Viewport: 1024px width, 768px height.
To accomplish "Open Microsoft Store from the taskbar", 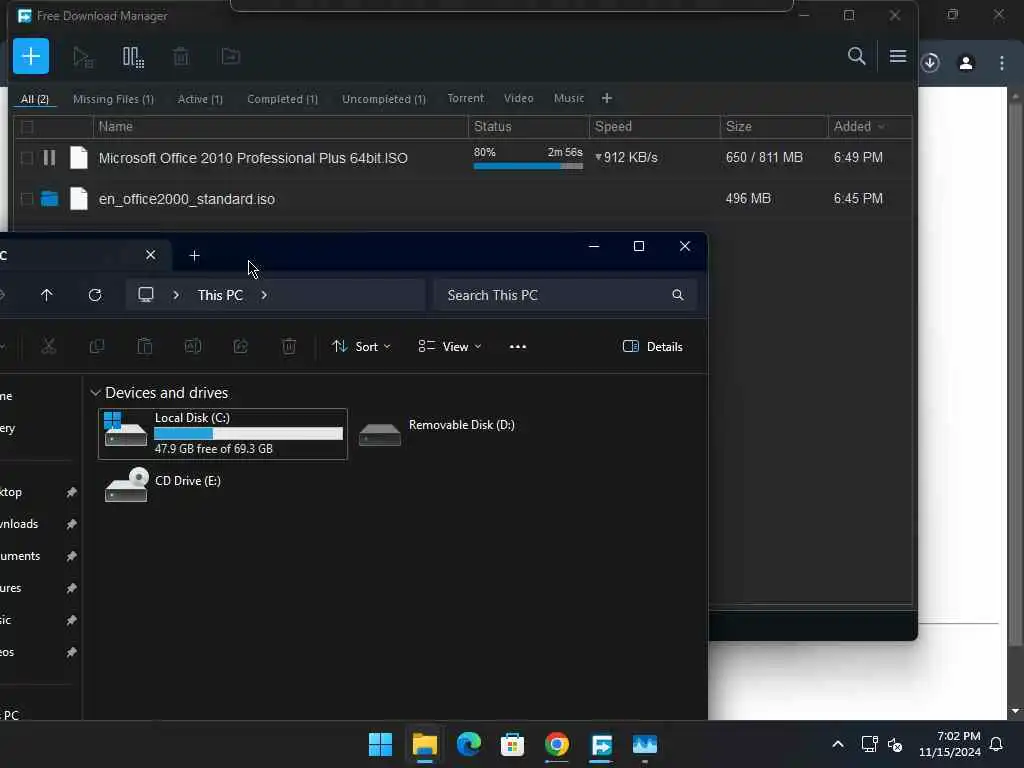I will pos(513,744).
